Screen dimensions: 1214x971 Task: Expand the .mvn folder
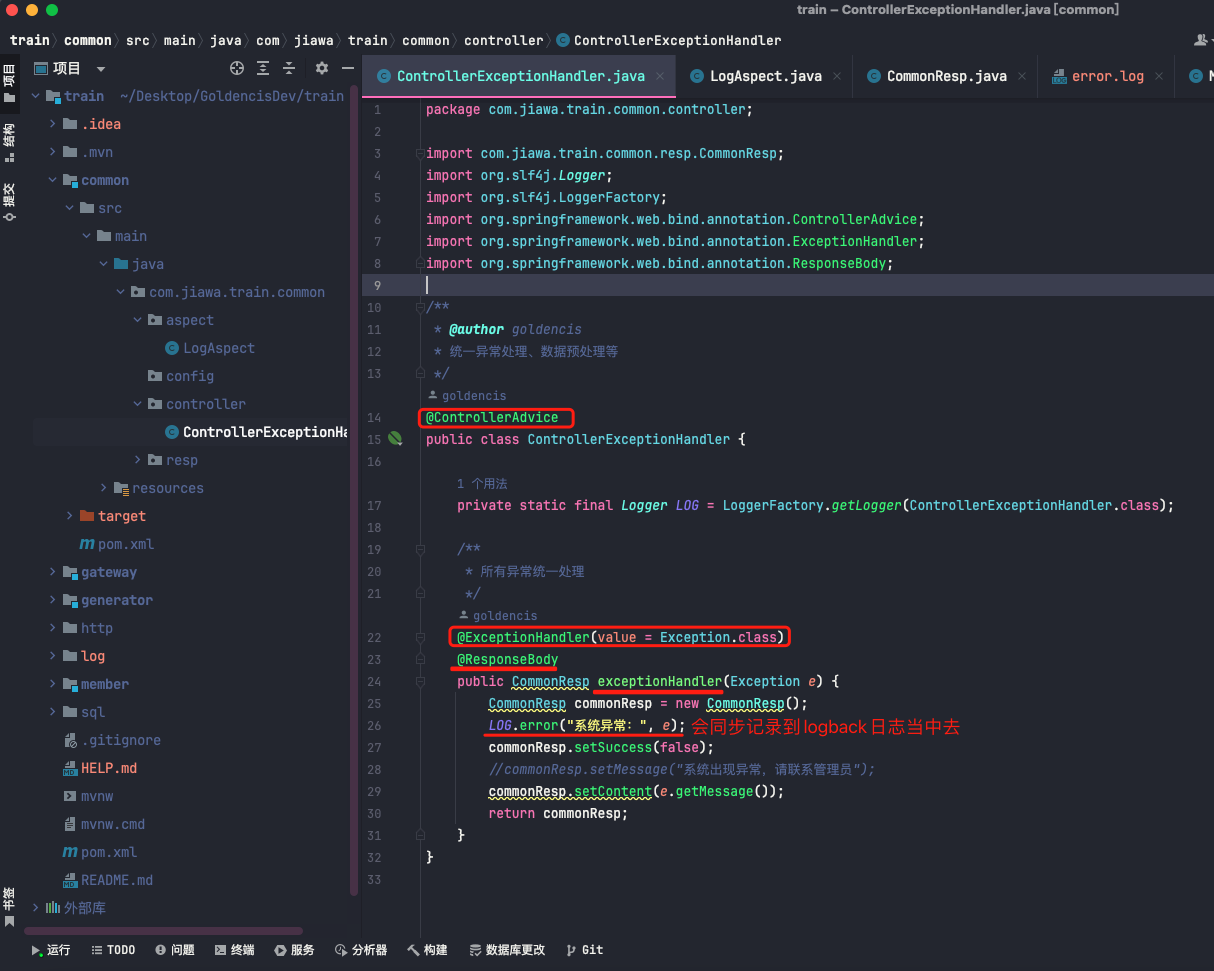[x=53, y=152]
